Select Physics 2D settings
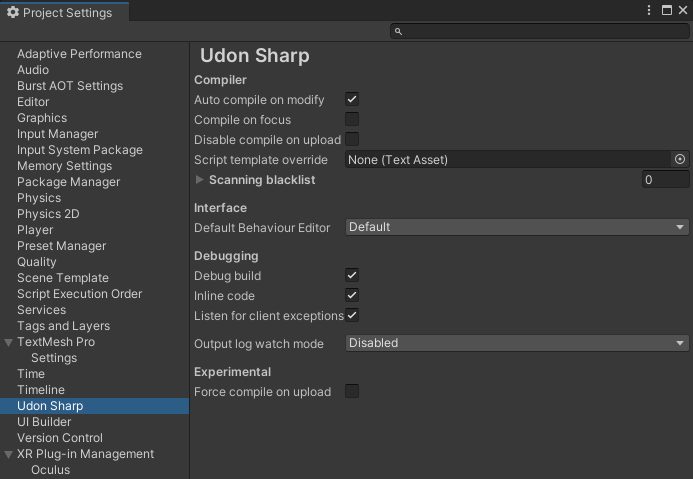The width and height of the screenshot is (693, 479). 48,214
